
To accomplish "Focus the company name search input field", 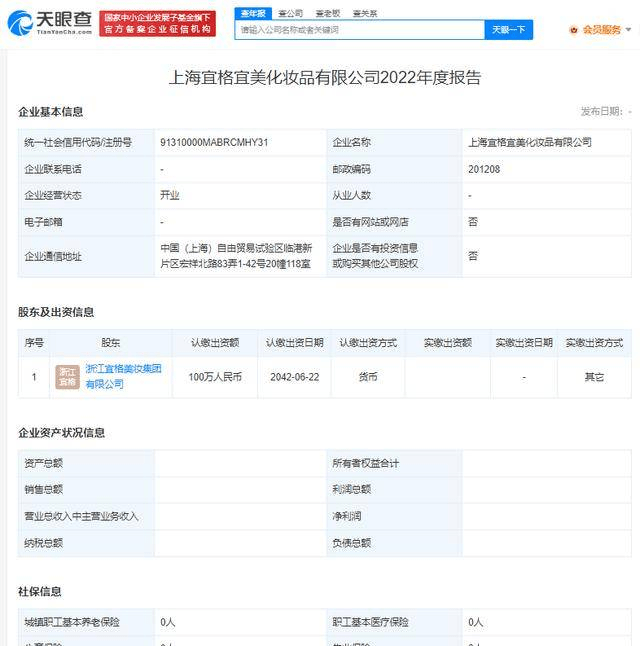I will coord(360,30).
